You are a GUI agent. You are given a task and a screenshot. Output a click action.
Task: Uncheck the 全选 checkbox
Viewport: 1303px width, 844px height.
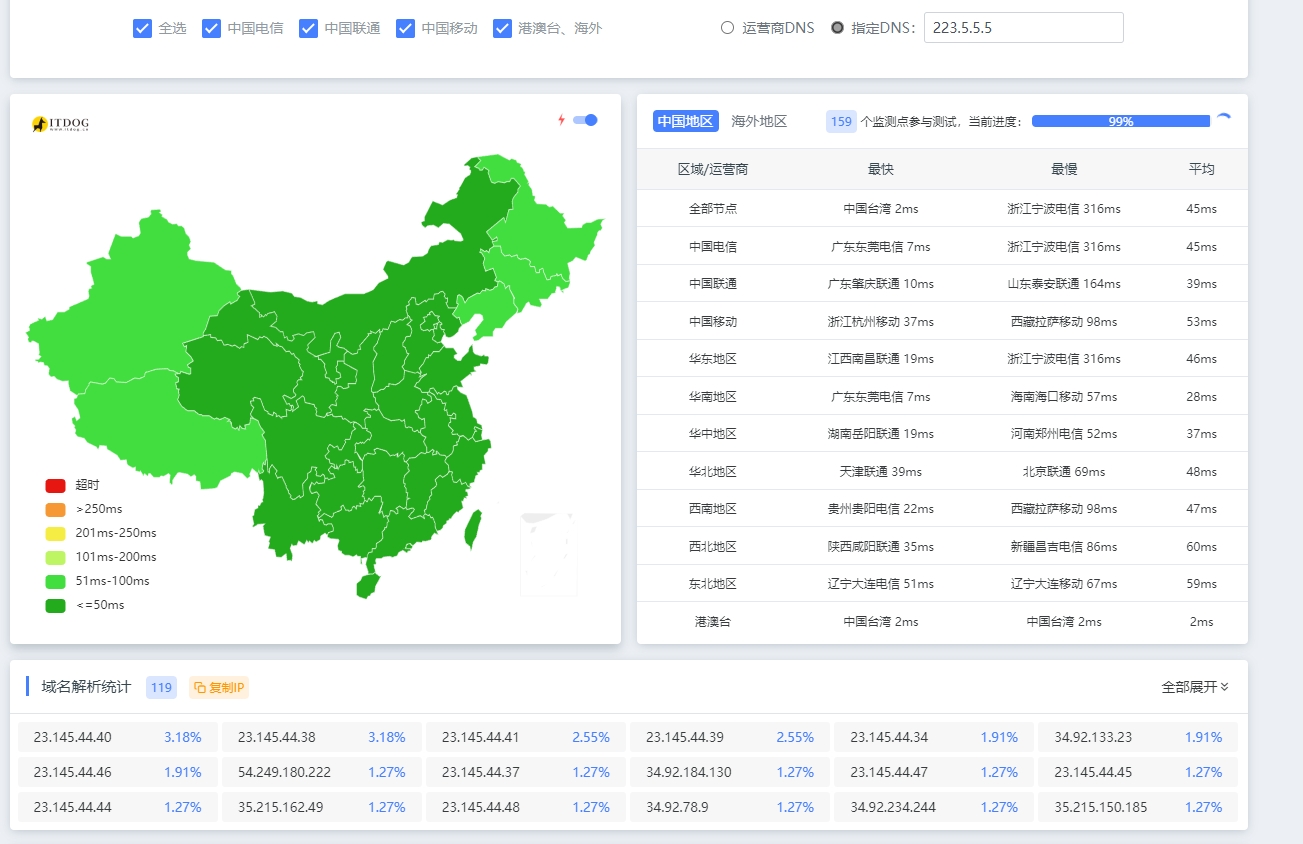[142, 28]
